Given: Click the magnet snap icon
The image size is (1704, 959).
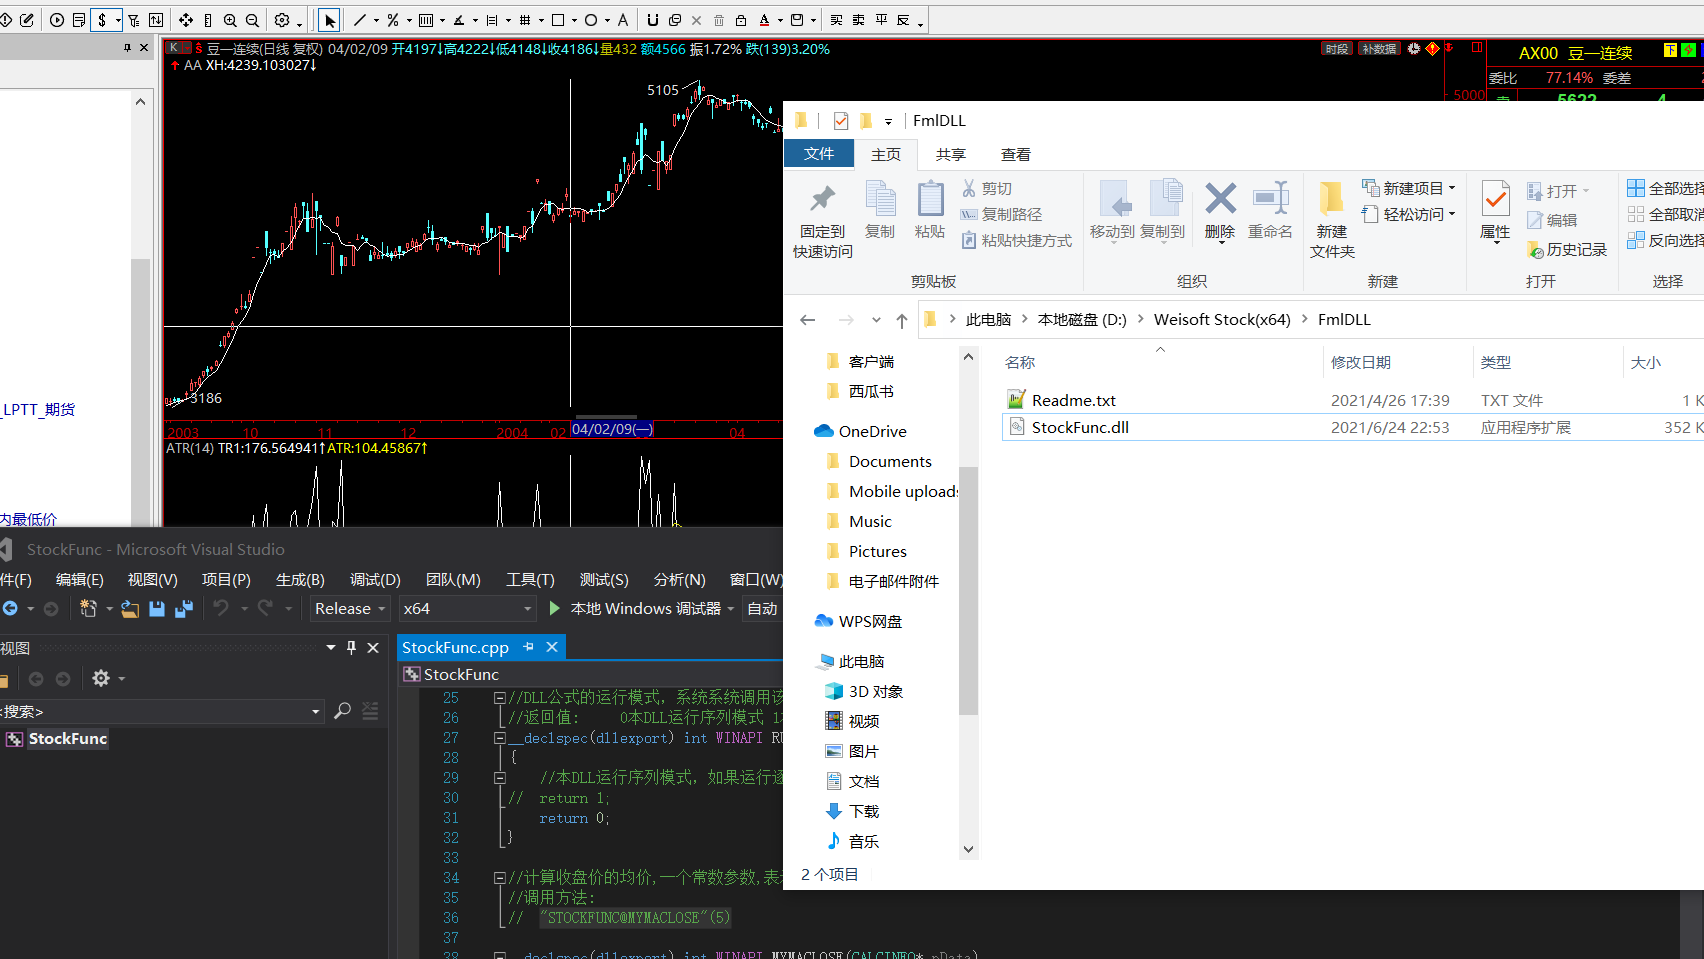Looking at the screenshot, I should [x=653, y=20].
